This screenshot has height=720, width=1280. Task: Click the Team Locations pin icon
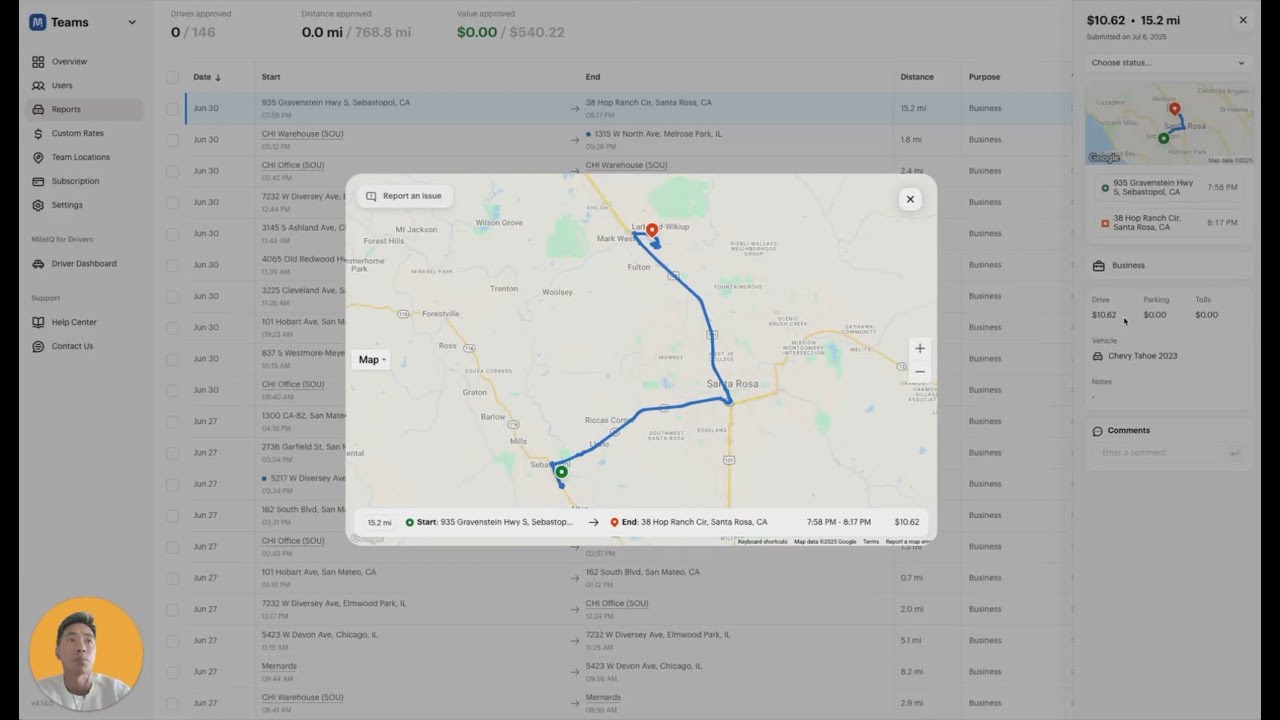pyautogui.click(x=38, y=157)
